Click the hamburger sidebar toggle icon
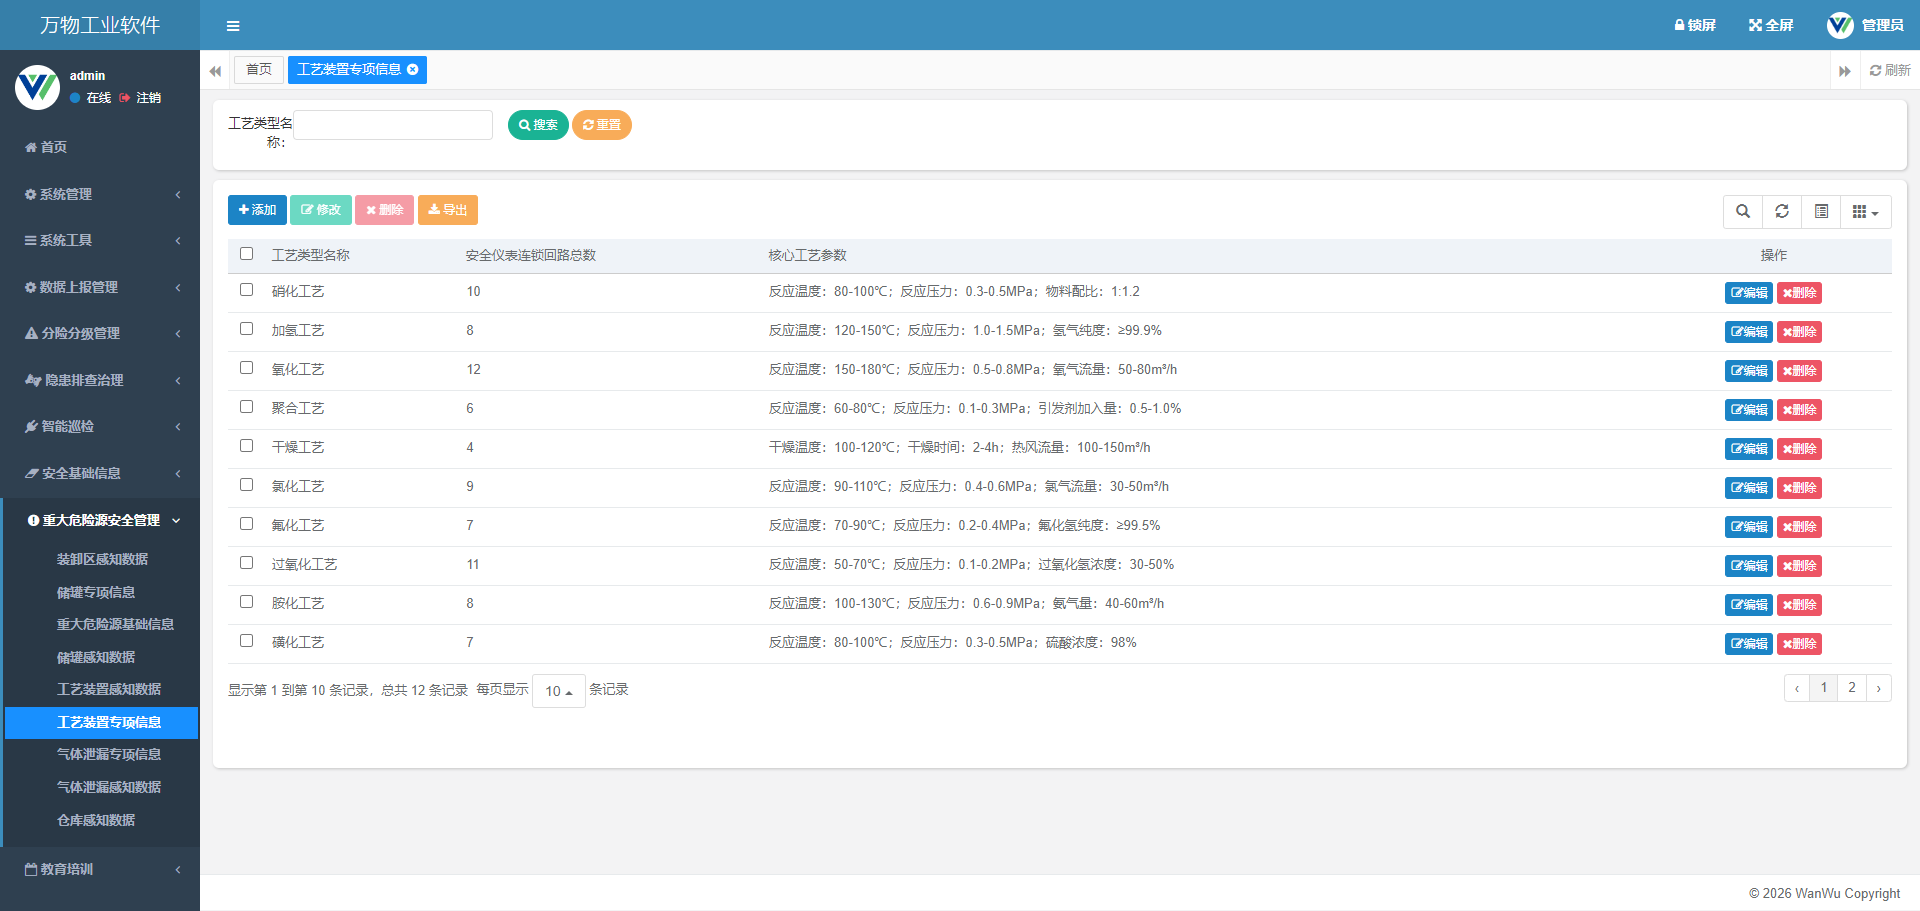The height and width of the screenshot is (911, 1920). [x=233, y=26]
